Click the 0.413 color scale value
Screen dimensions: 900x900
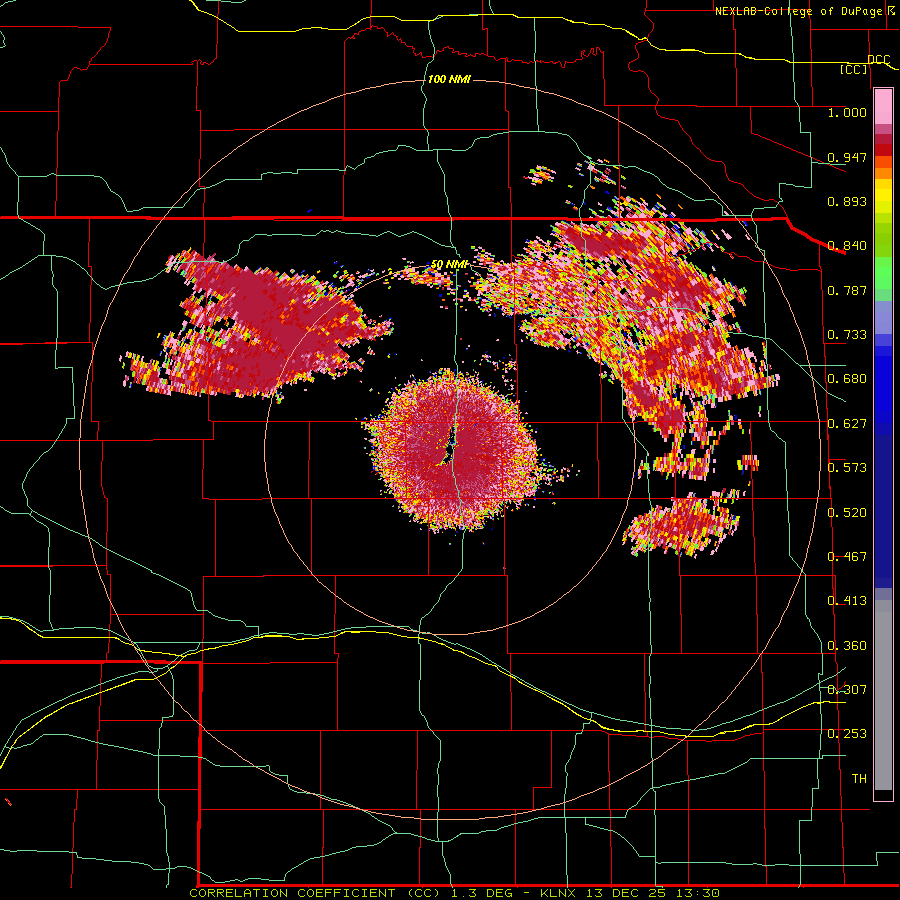click(847, 601)
